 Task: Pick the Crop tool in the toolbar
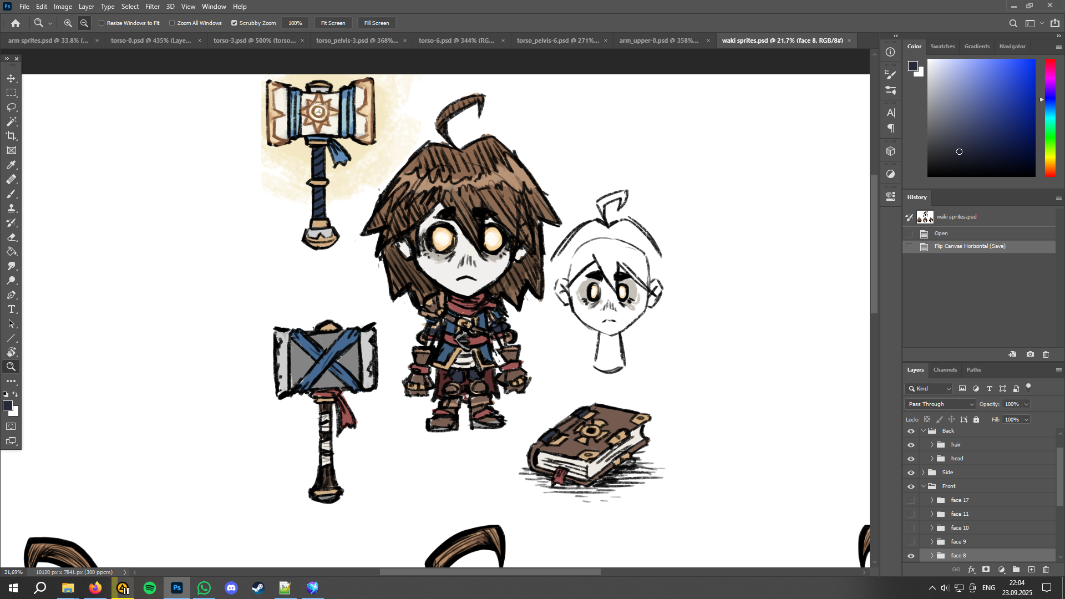(x=12, y=136)
